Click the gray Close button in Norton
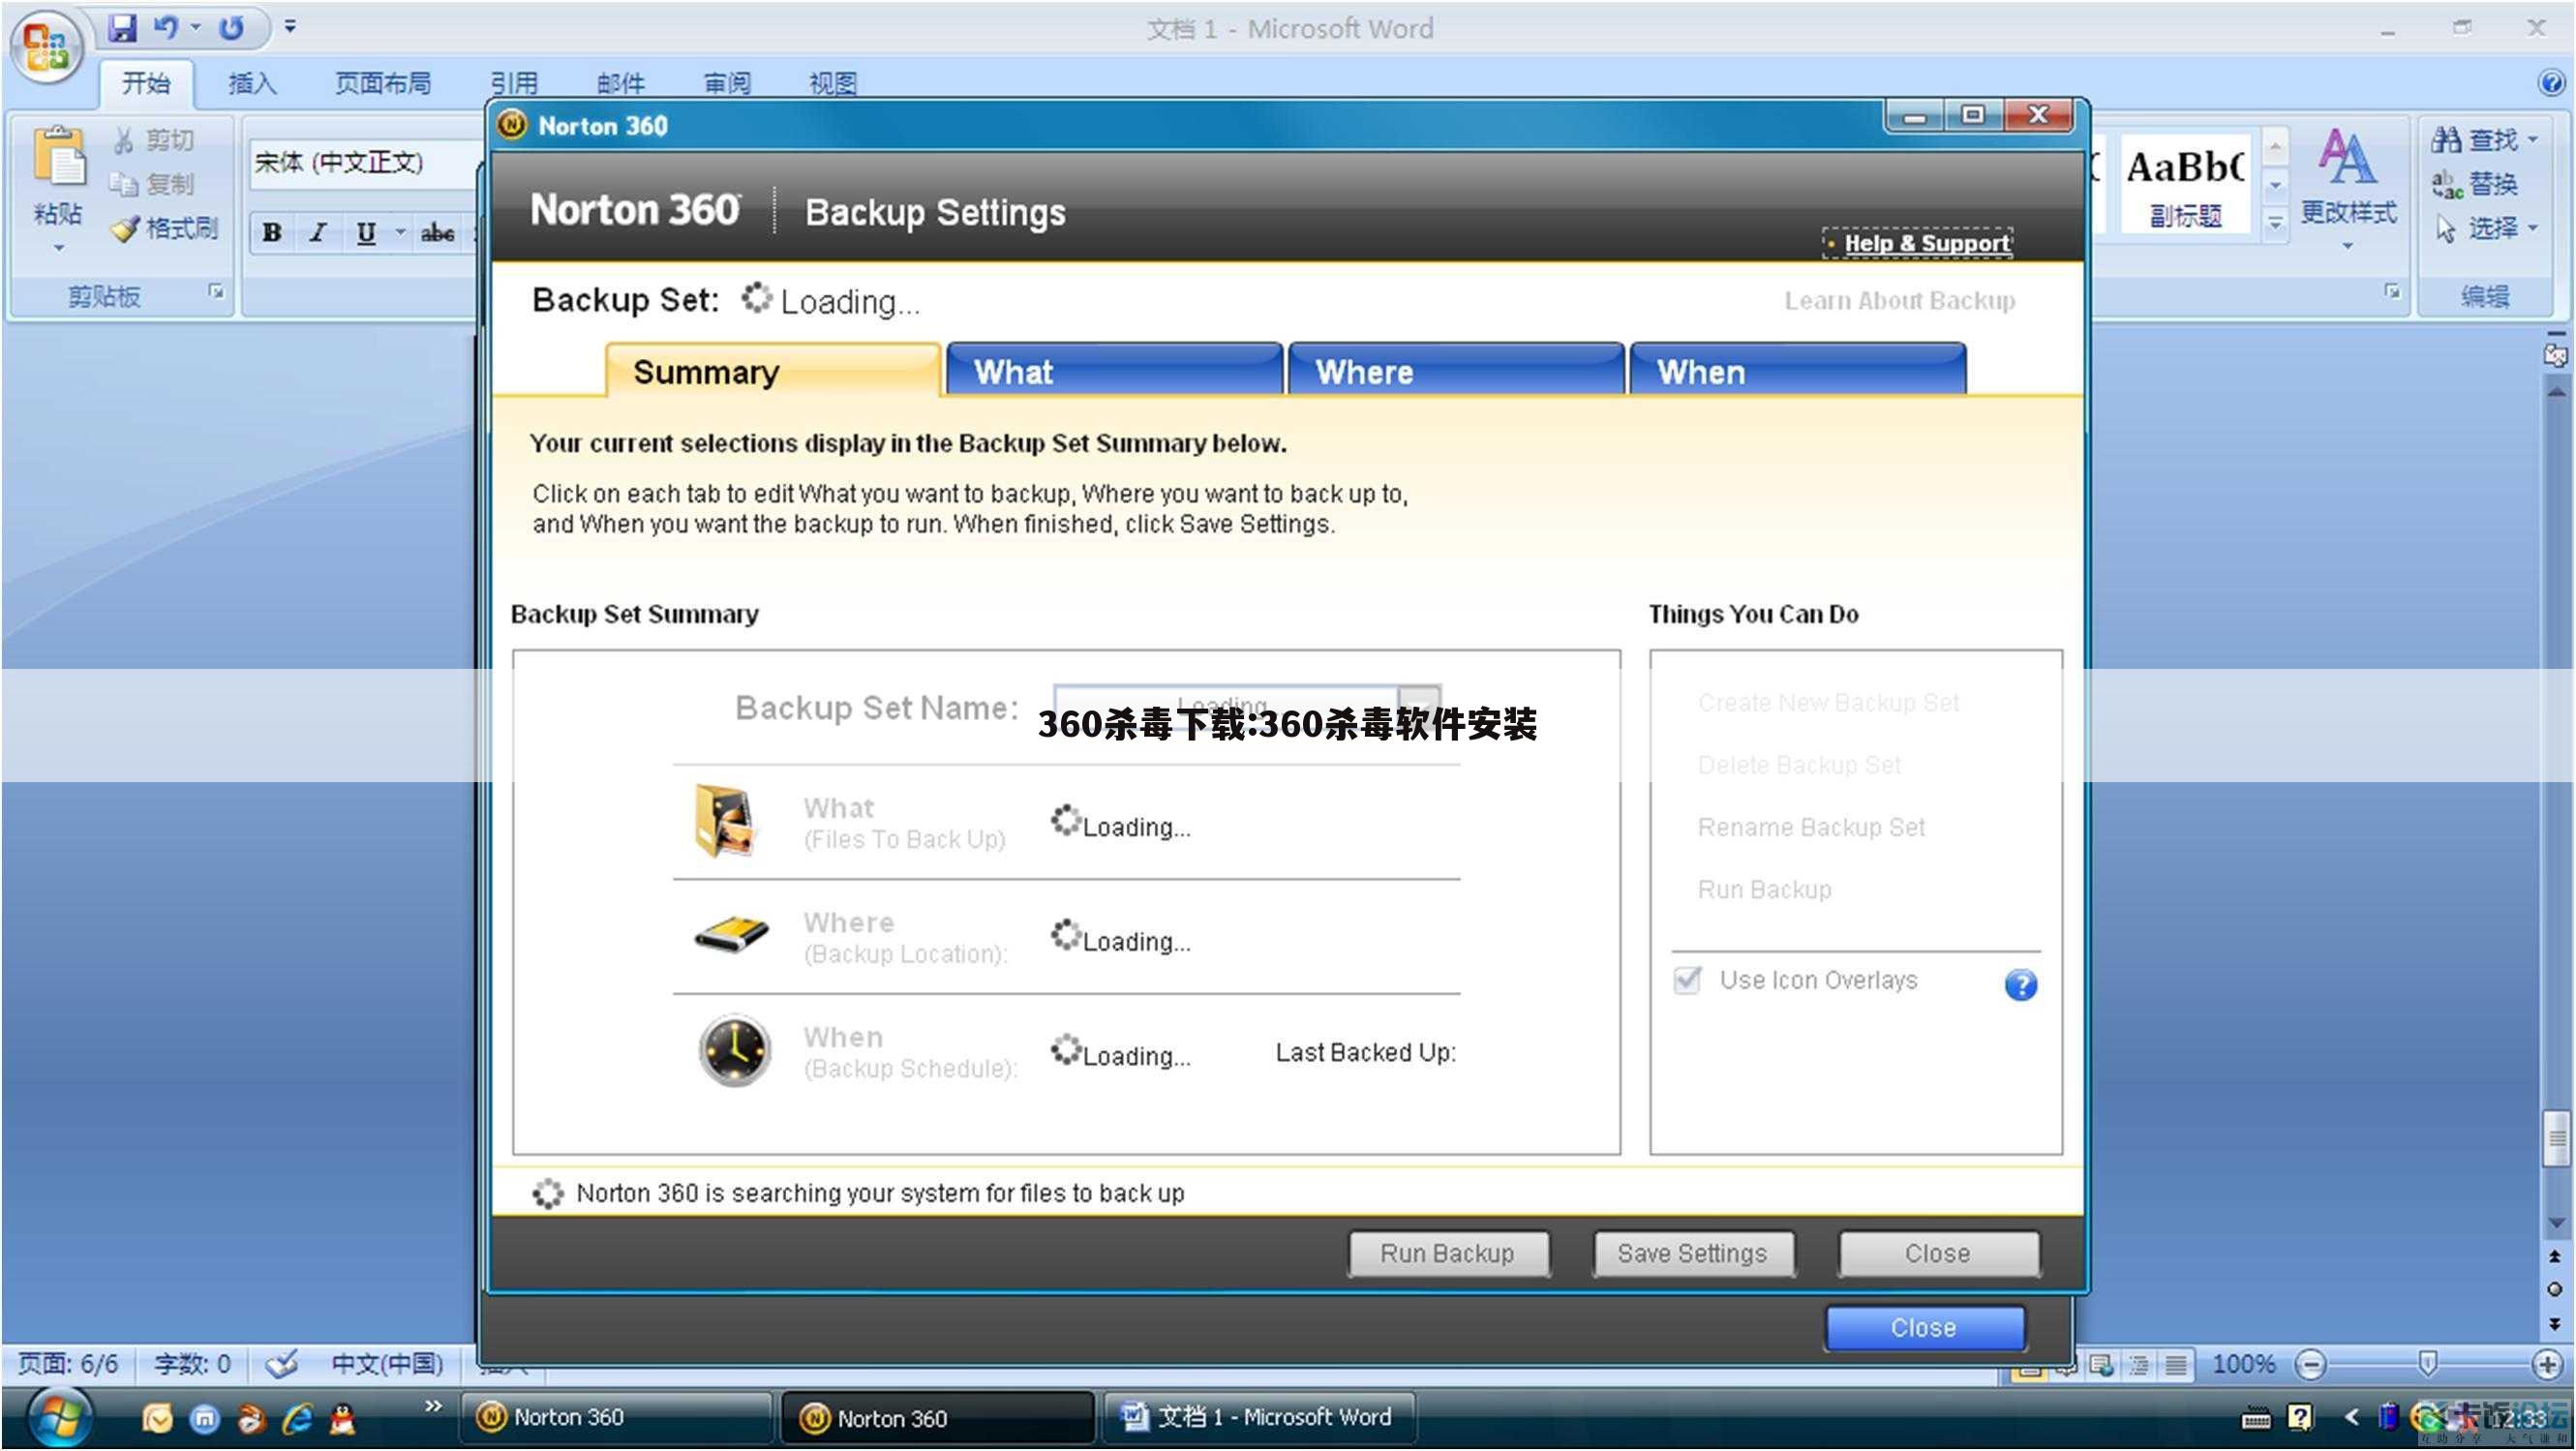This screenshot has width=2576, height=1451. 1938,1254
